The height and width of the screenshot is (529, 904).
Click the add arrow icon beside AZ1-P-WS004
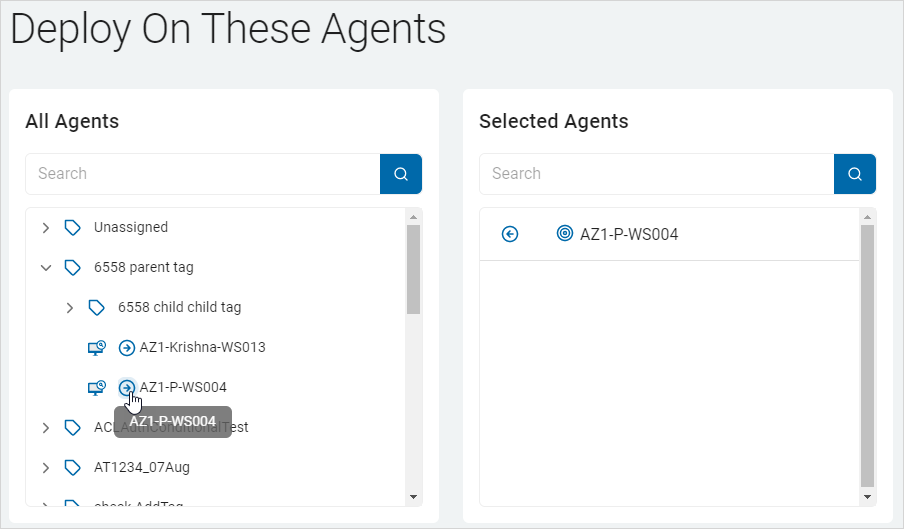[x=127, y=388]
